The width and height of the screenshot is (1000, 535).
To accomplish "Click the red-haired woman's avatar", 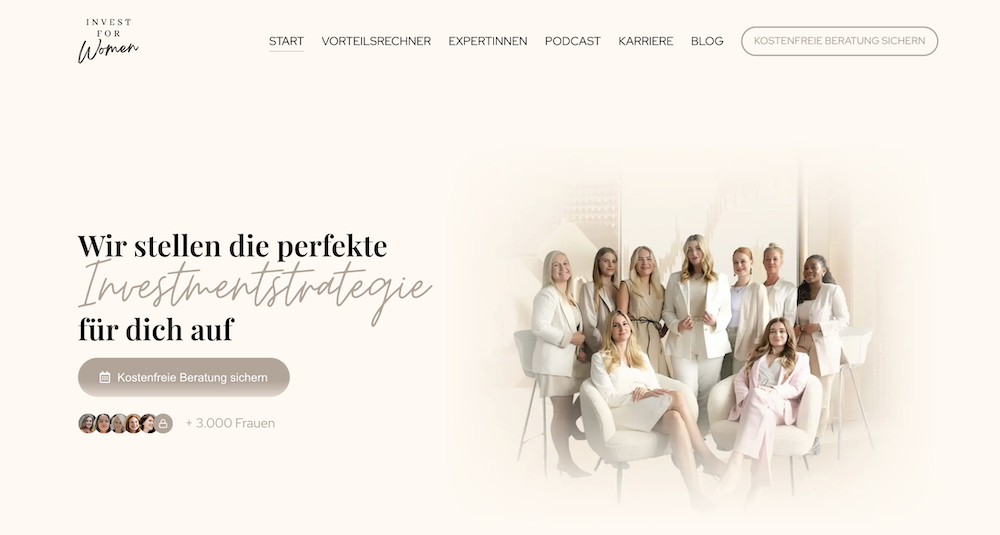I will pos(133,423).
